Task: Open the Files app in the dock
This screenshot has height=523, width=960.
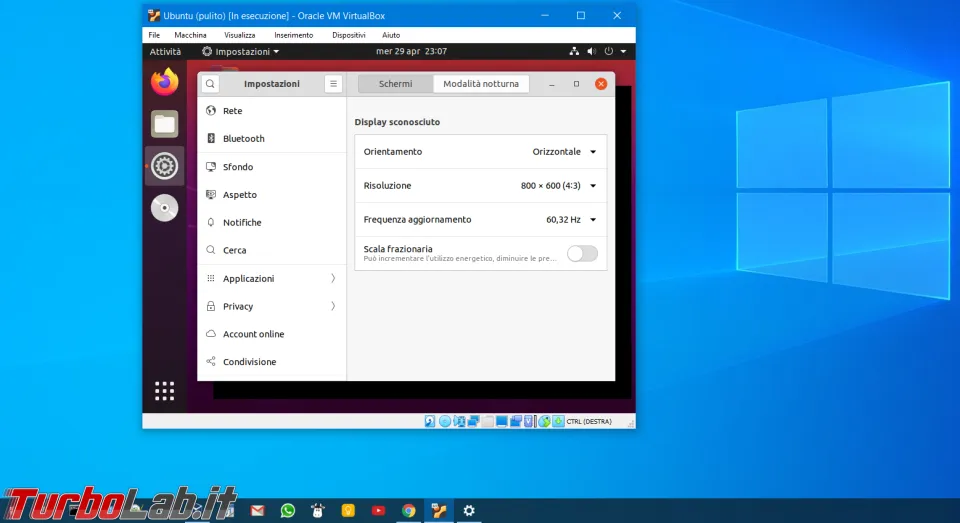Action: click(x=165, y=124)
